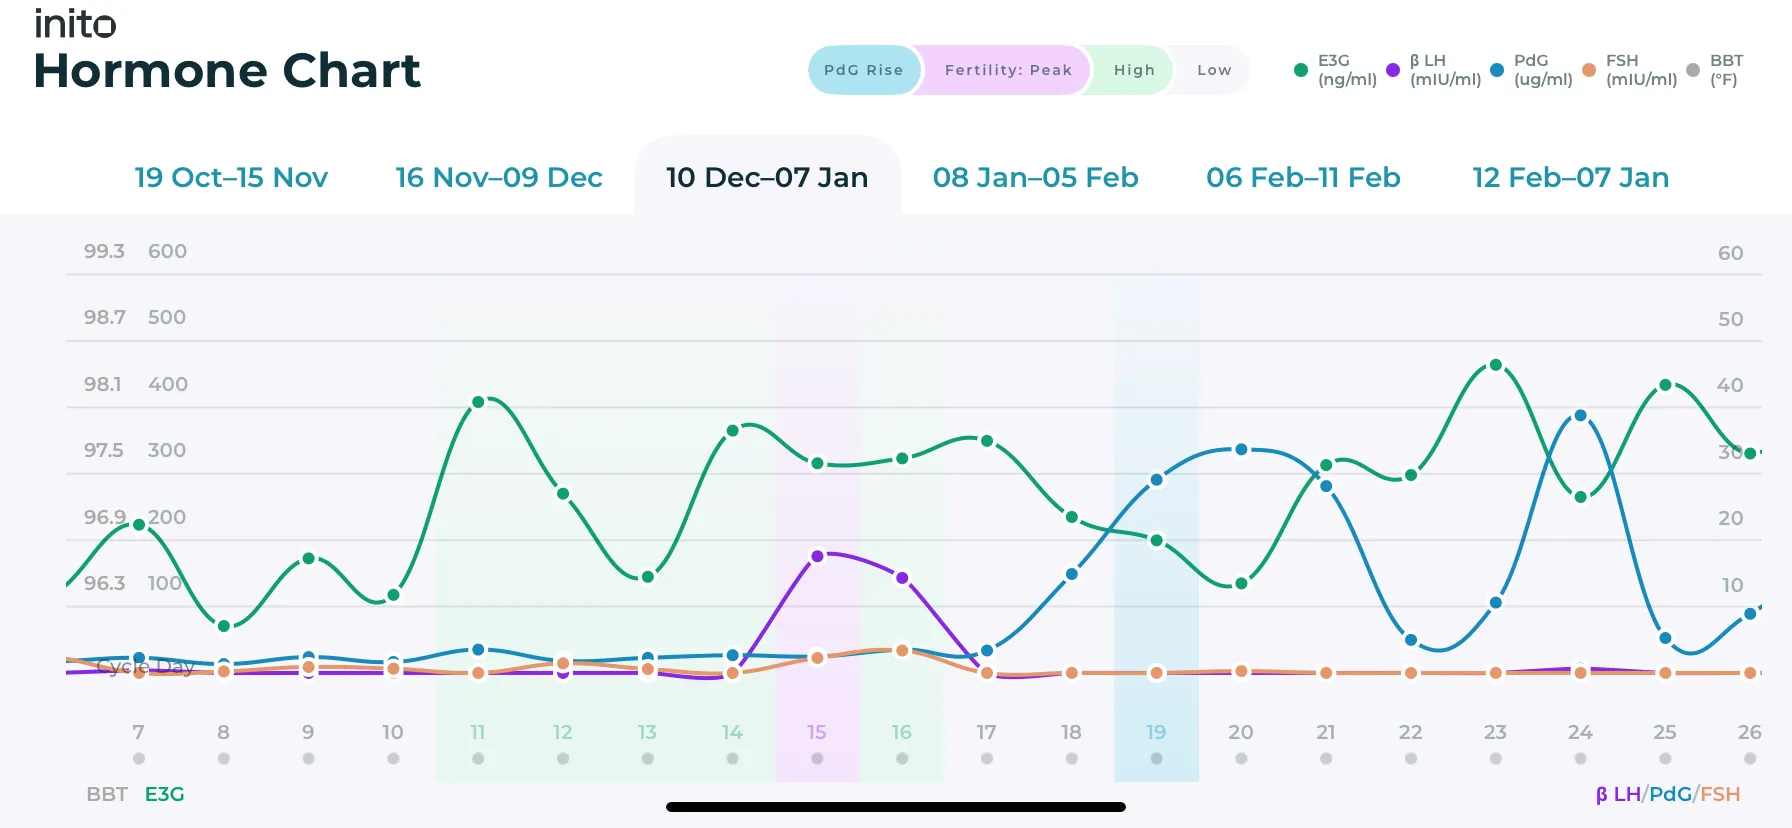Select the 06 Feb–11 Feb tab
Screen dimensions: 1792x828
point(1302,177)
